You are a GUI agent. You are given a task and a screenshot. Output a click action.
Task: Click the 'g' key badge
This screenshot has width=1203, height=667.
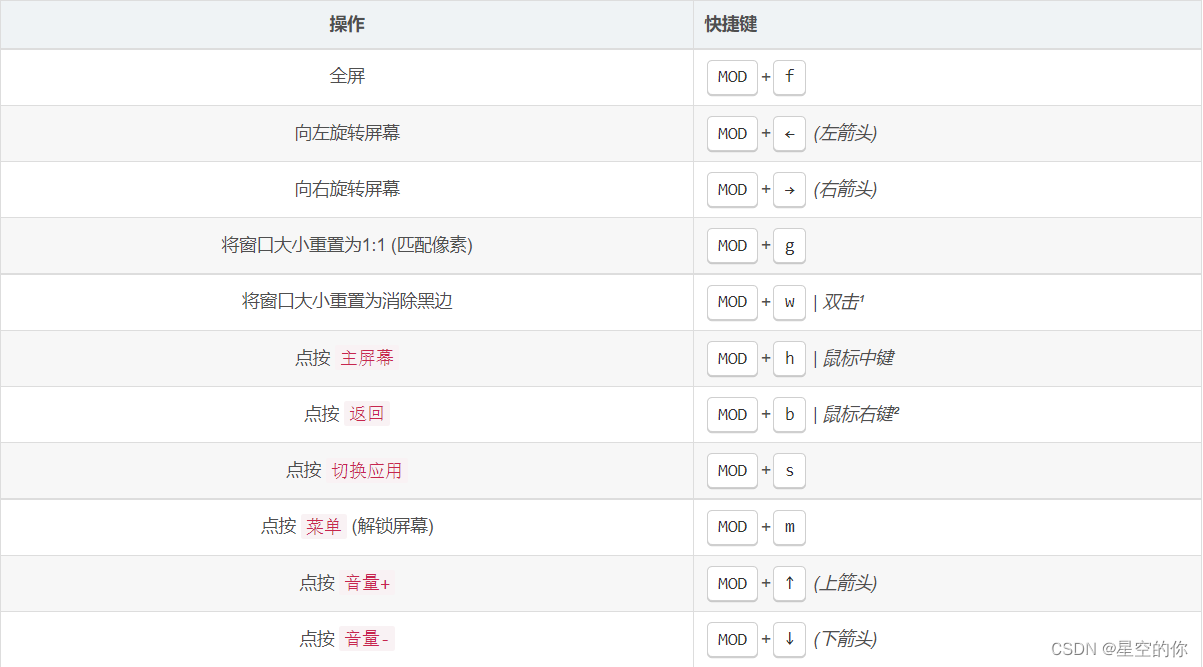pos(789,246)
